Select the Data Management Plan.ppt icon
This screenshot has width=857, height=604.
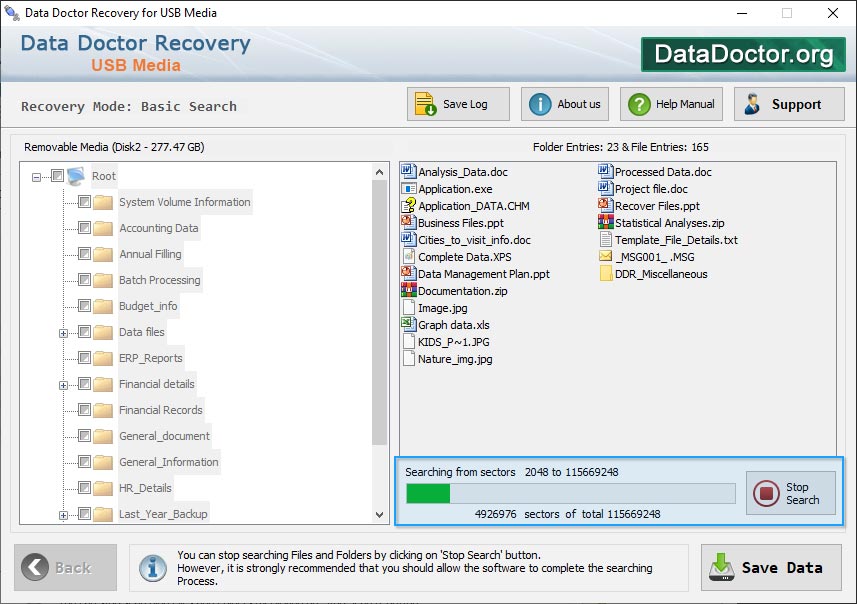point(408,273)
